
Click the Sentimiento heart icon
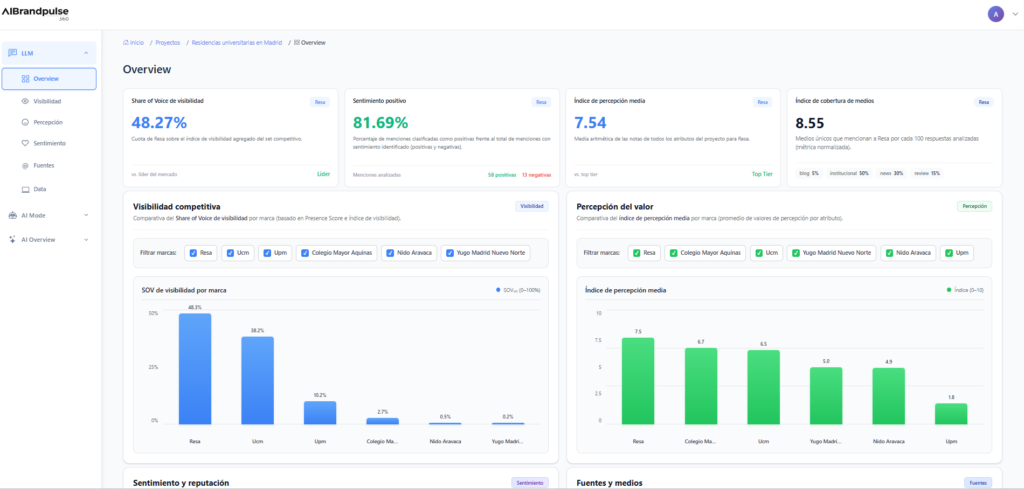click(25, 144)
